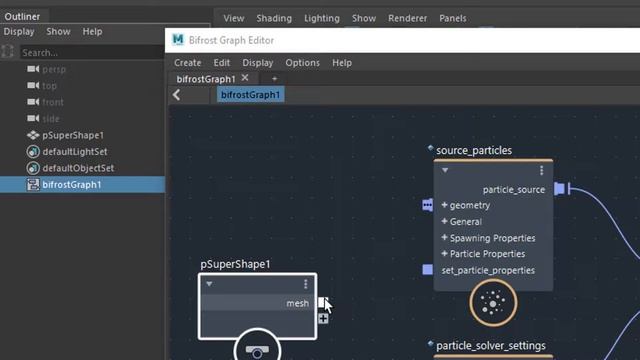Open the Help menu in Bifrost Graph Editor
The width and height of the screenshot is (640, 360).
pyautogui.click(x=342, y=63)
